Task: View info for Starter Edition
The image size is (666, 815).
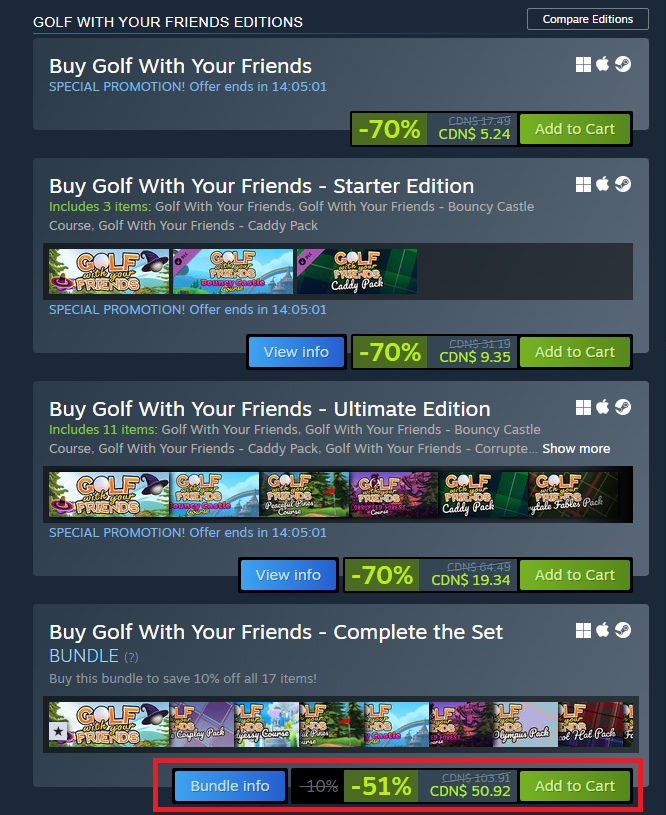Action: (296, 352)
